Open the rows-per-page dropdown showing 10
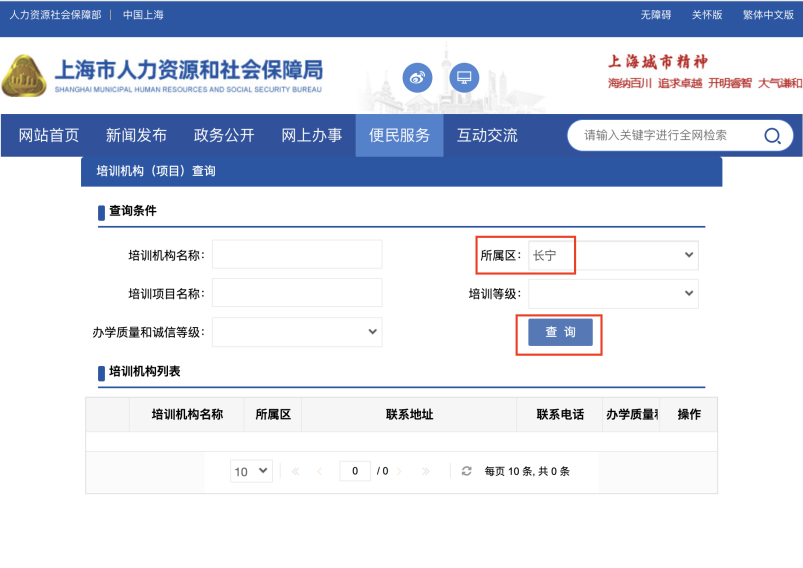Viewport: 803px width, 568px height. pyautogui.click(x=251, y=471)
